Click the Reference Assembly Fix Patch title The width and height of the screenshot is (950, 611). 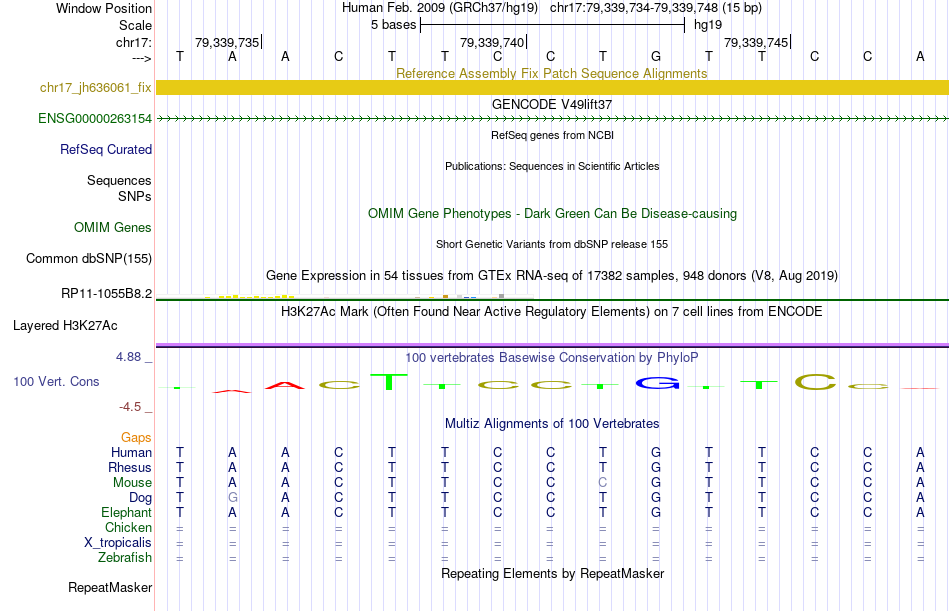552,73
